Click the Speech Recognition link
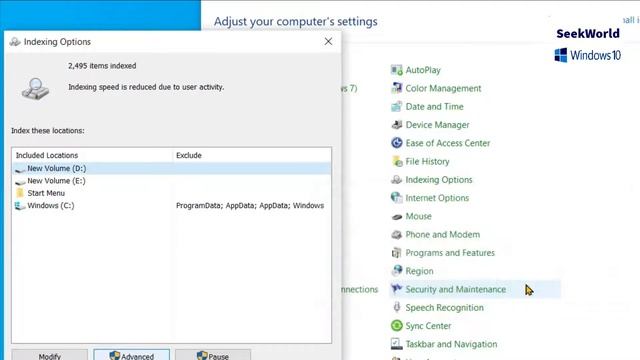Screen dimensions: 640x360 [x=444, y=308]
